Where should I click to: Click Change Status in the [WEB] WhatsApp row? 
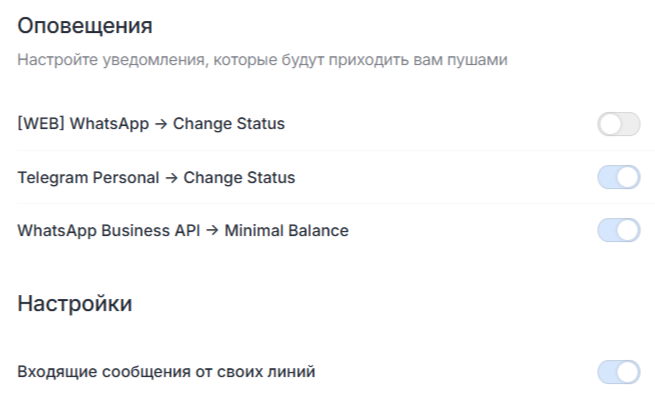(230, 124)
